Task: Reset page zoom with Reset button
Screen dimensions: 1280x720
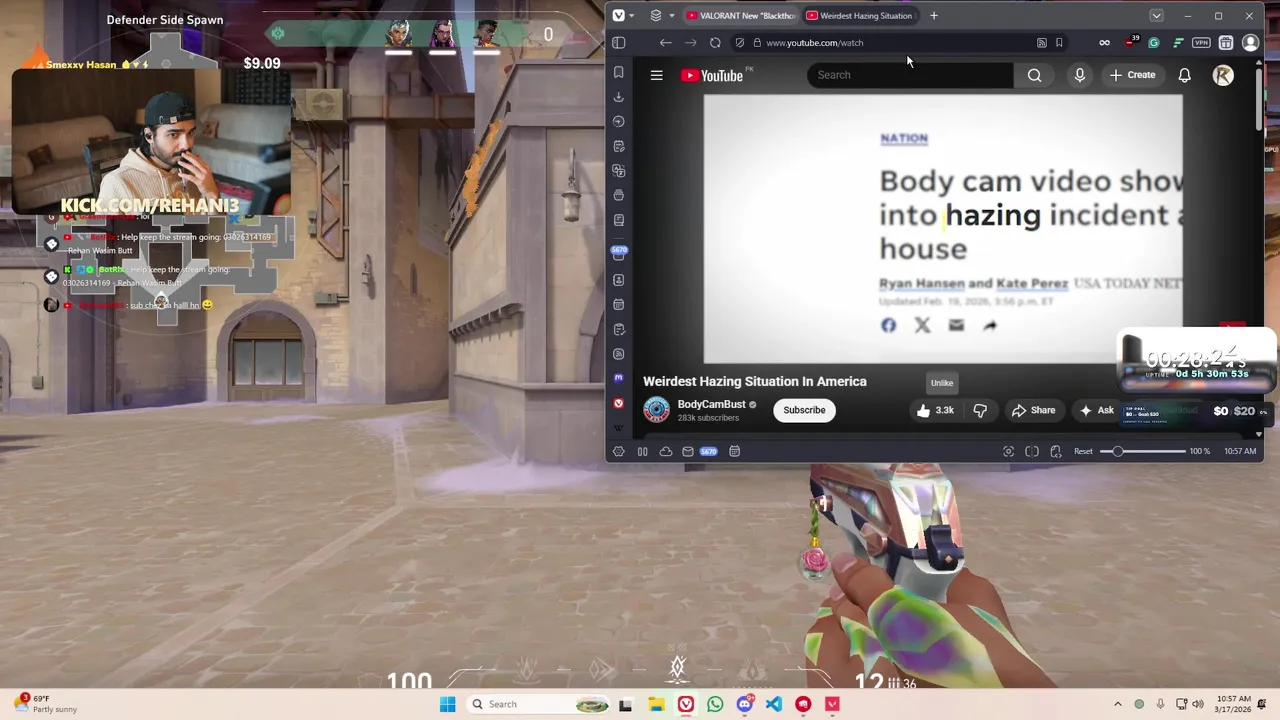Action: (1083, 452)
